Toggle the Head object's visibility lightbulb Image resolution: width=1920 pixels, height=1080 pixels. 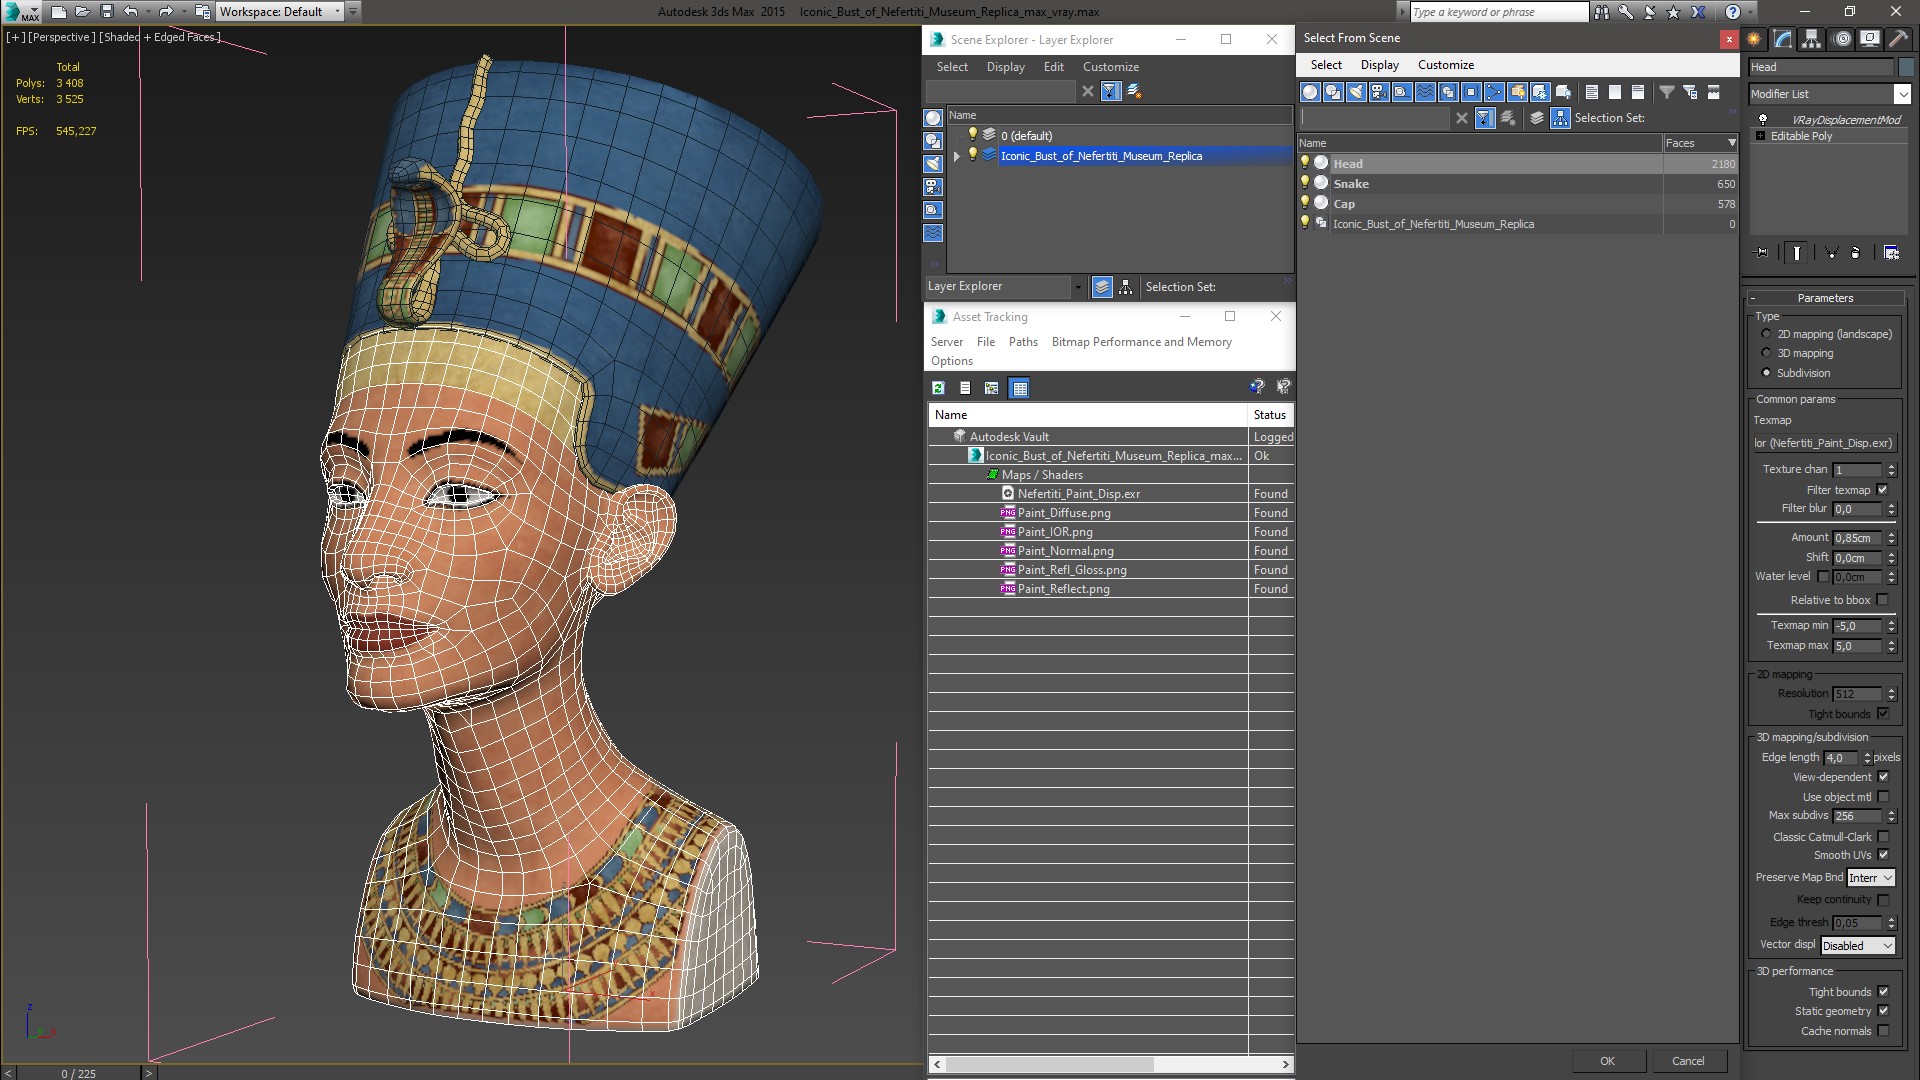(1304, 162)
